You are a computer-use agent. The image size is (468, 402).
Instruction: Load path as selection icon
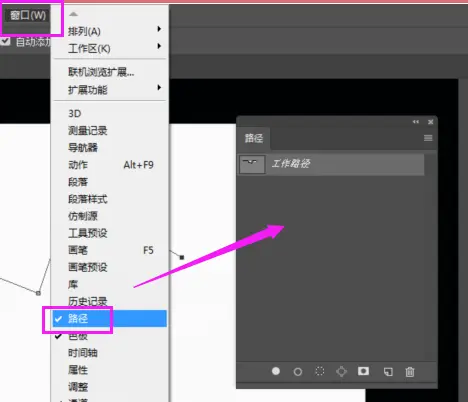(320, 371)
